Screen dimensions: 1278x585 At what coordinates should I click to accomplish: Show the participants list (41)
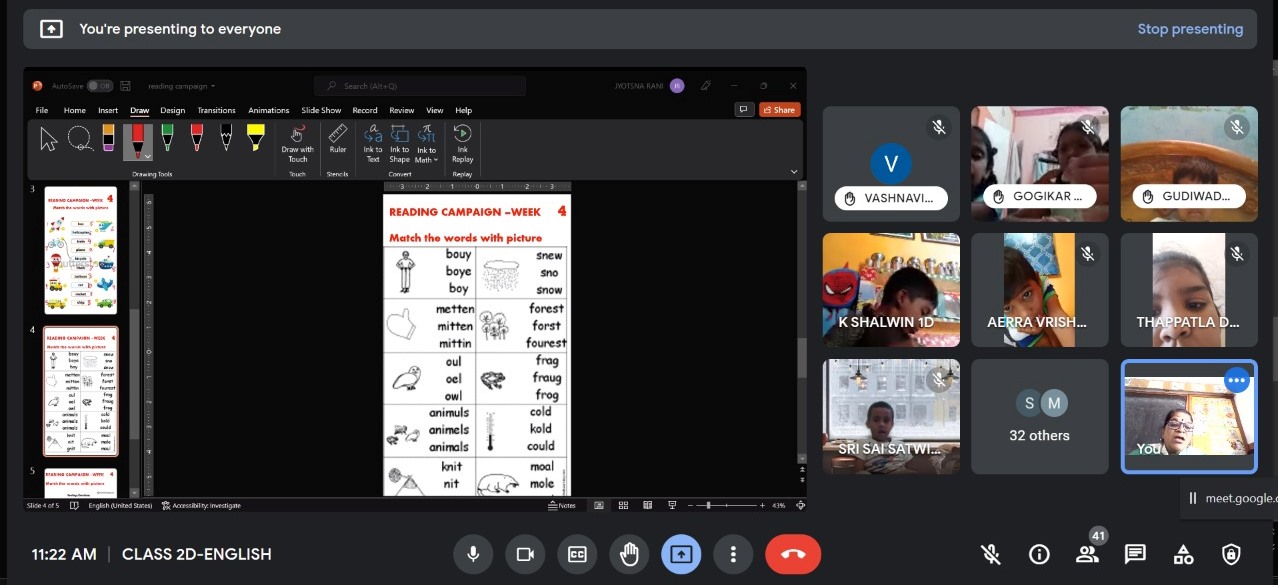(x=1087, y=554)
